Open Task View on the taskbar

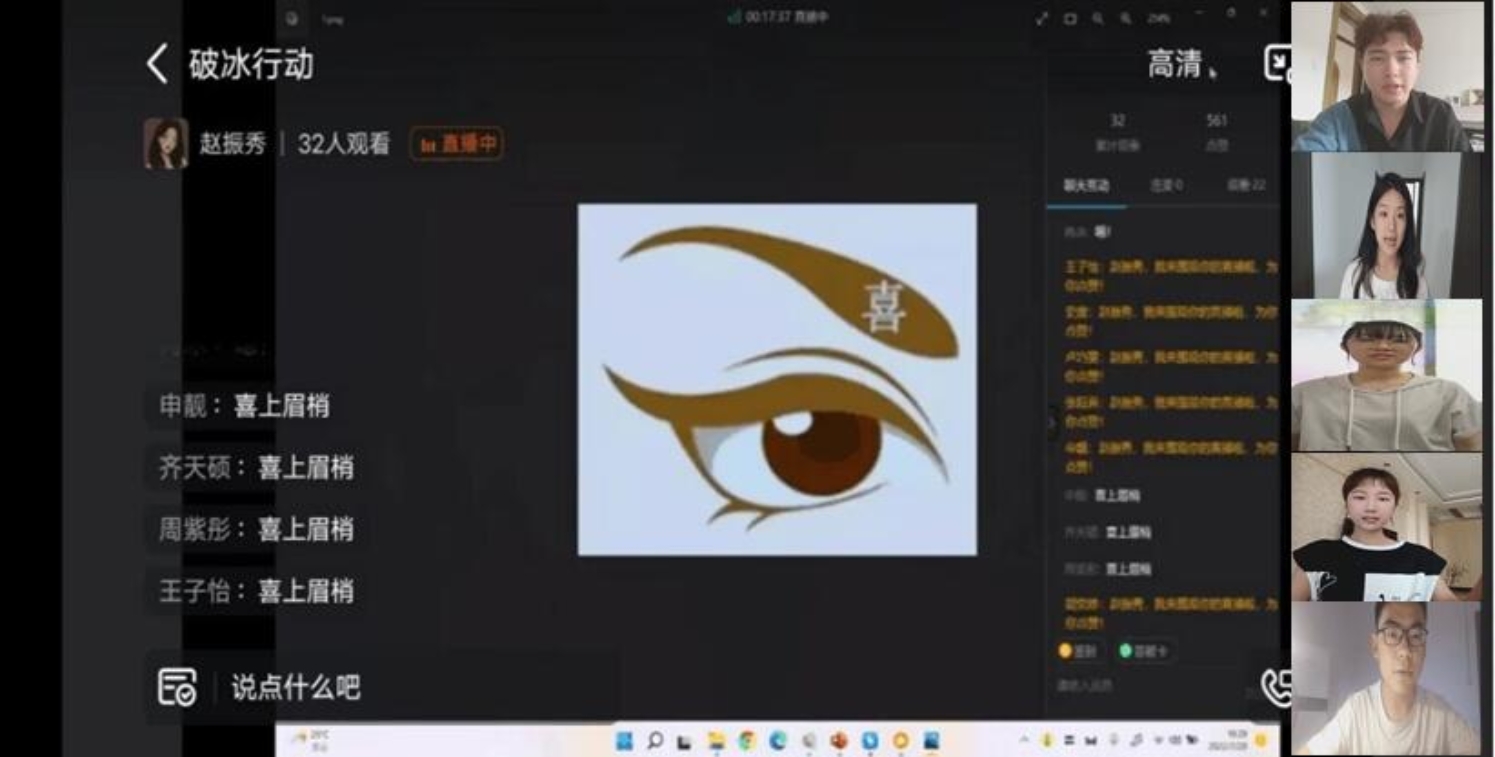[x=685, y=741]
